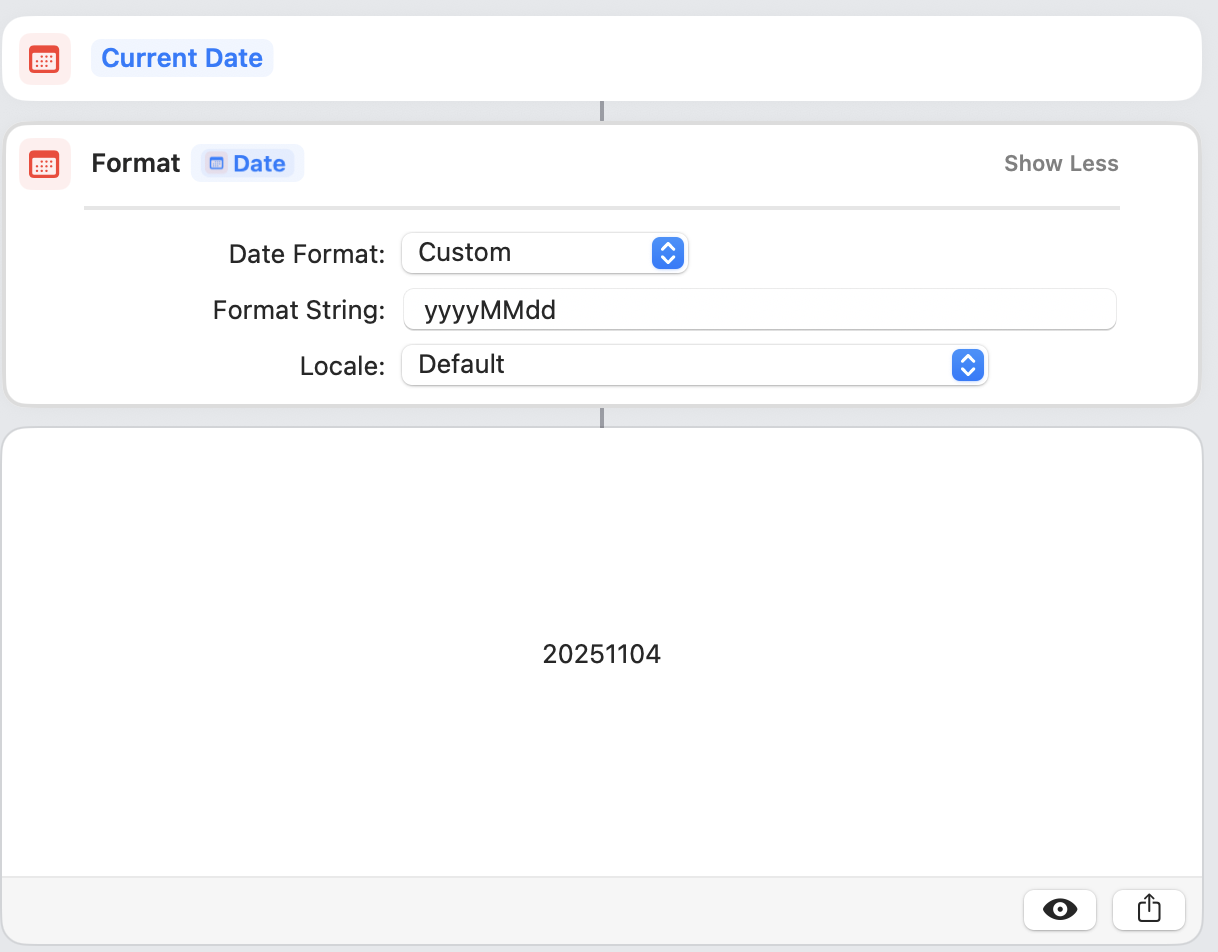This screenshot has width=1218, height=952.
Task: Click the bold Format action title
Action: 136,164
